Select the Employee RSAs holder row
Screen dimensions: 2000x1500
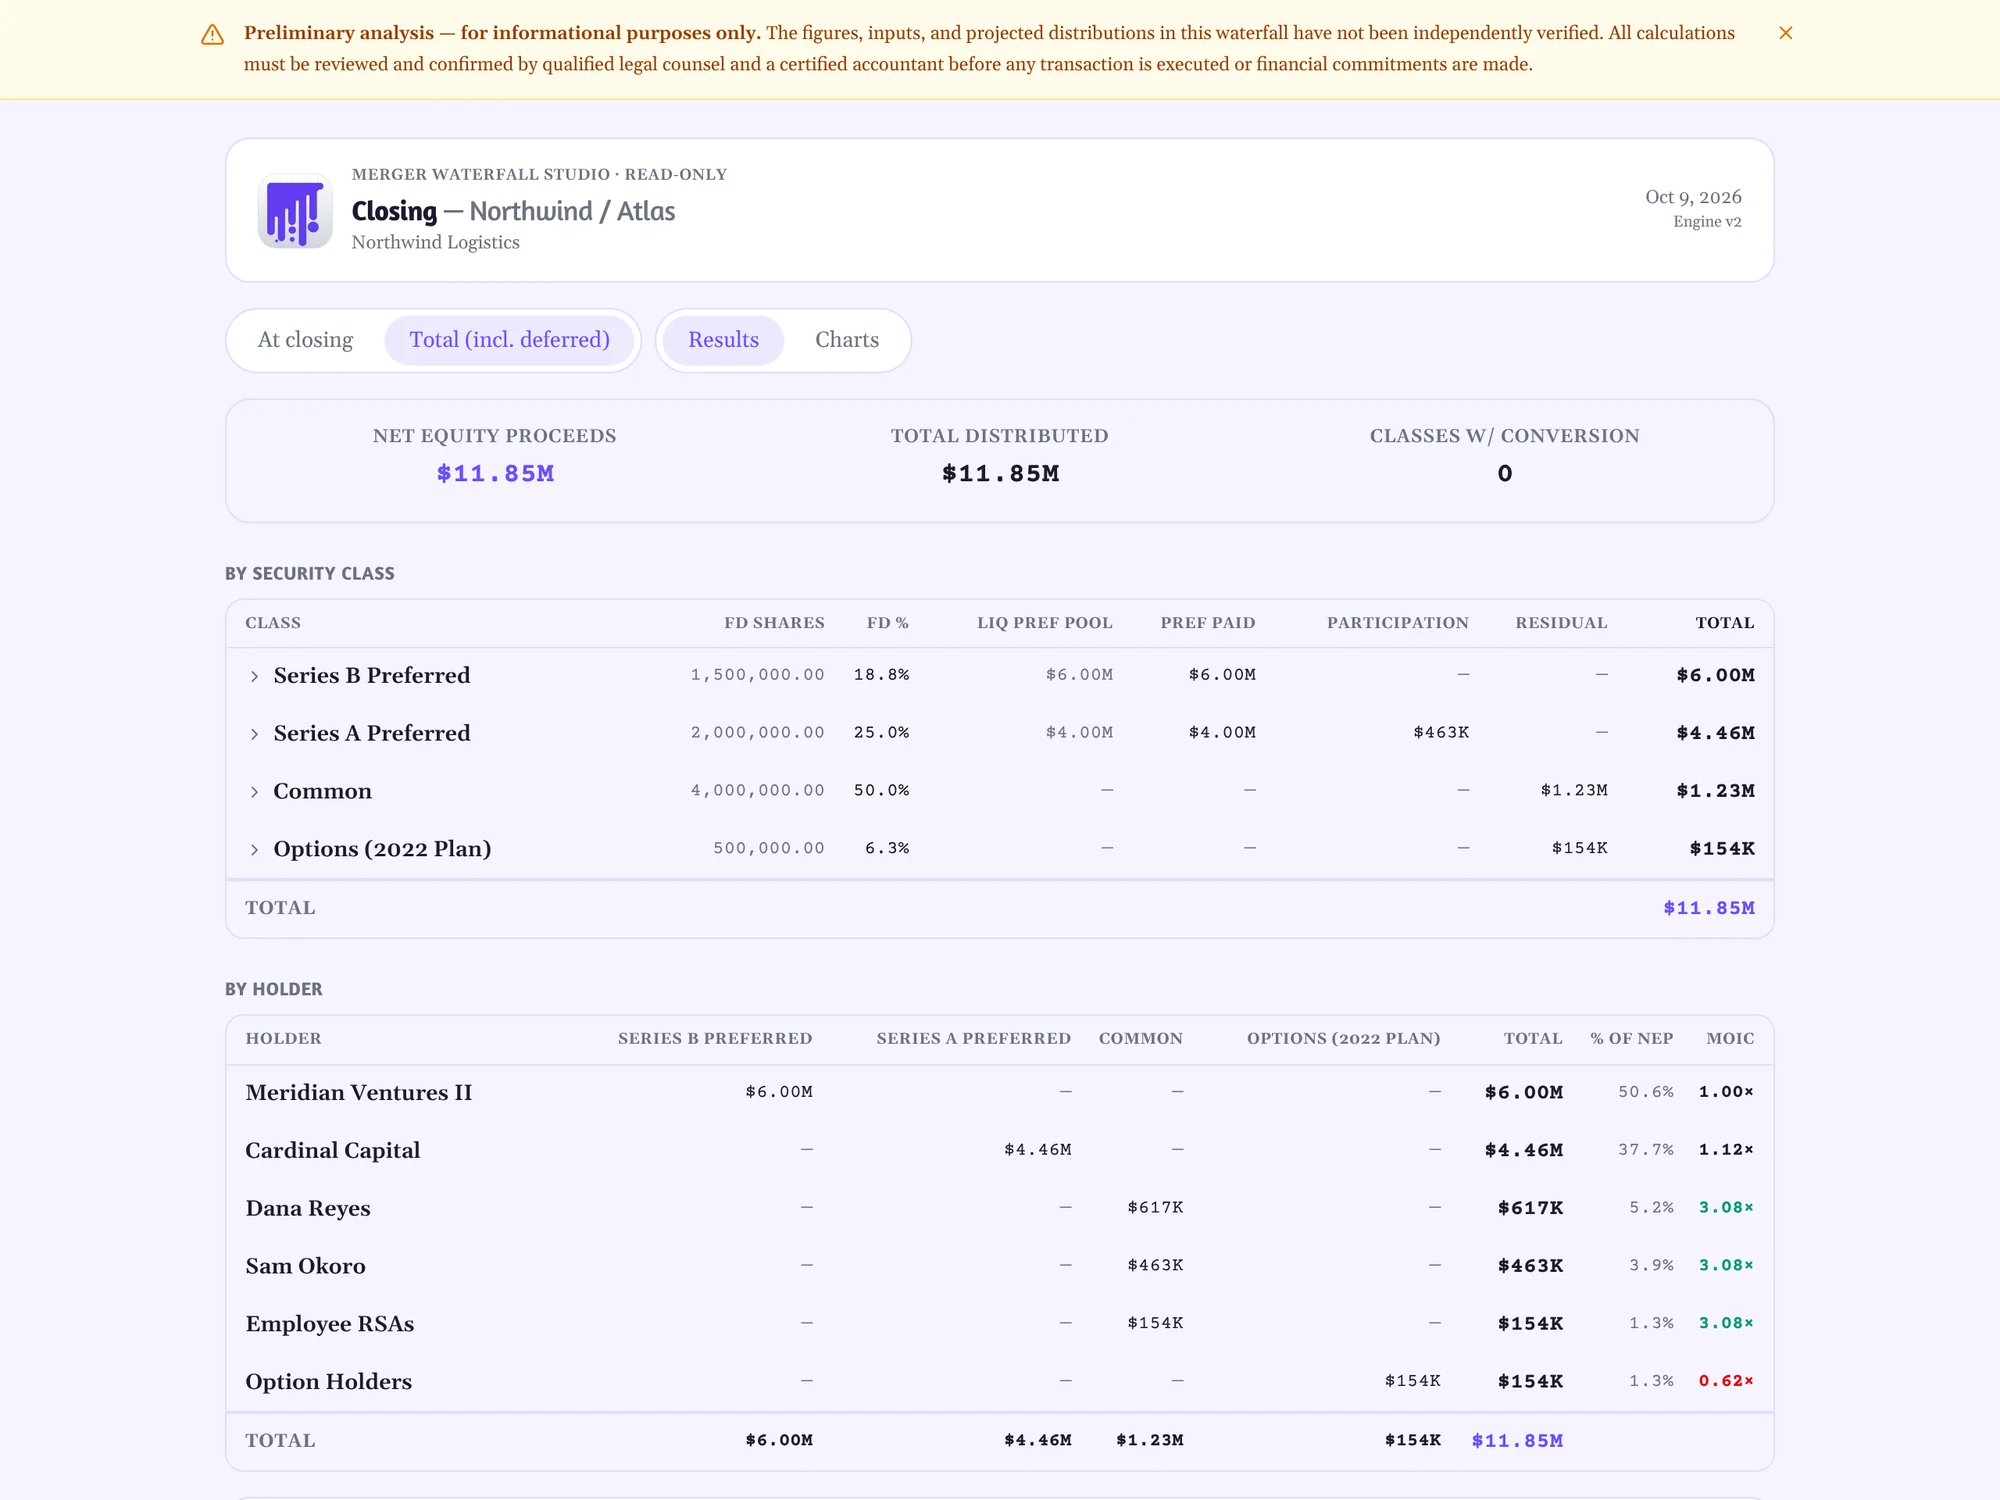[x=1000, y=1324]
